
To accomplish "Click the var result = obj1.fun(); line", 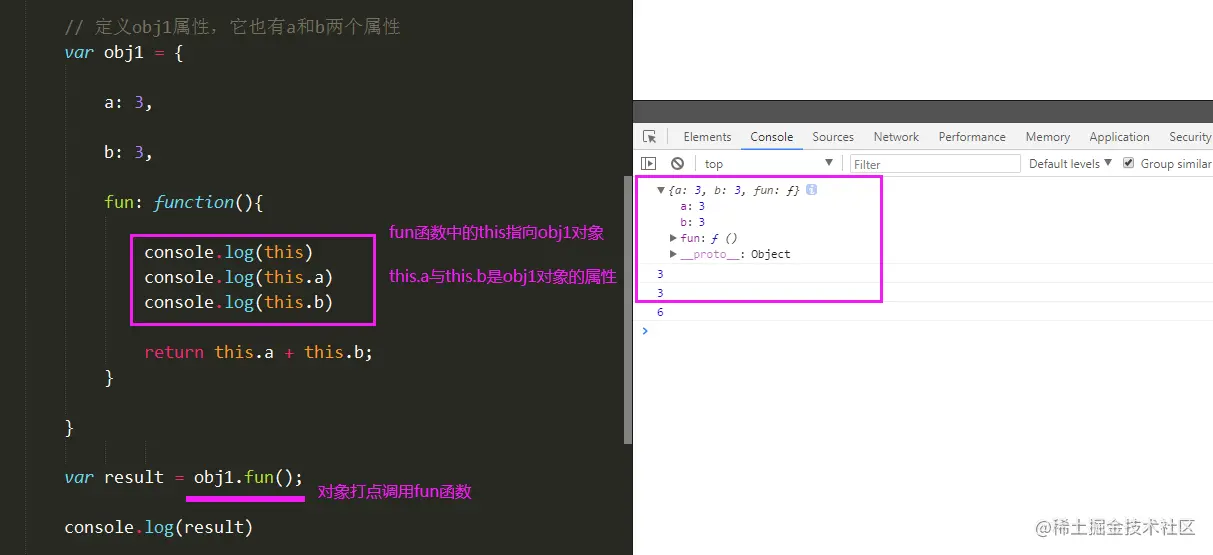I will [x=183, y=477].
